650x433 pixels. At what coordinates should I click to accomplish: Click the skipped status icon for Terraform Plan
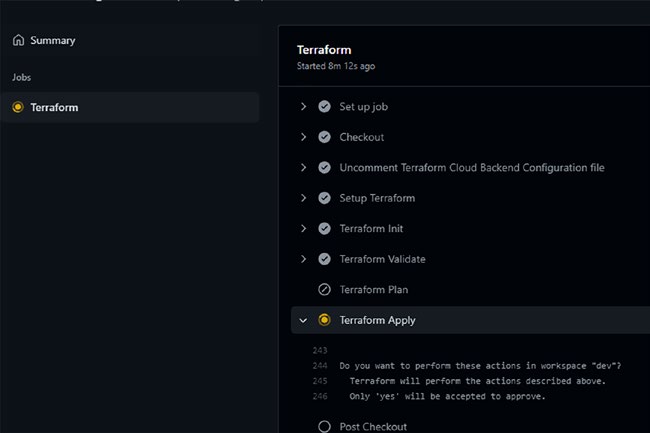coord(324,290)
